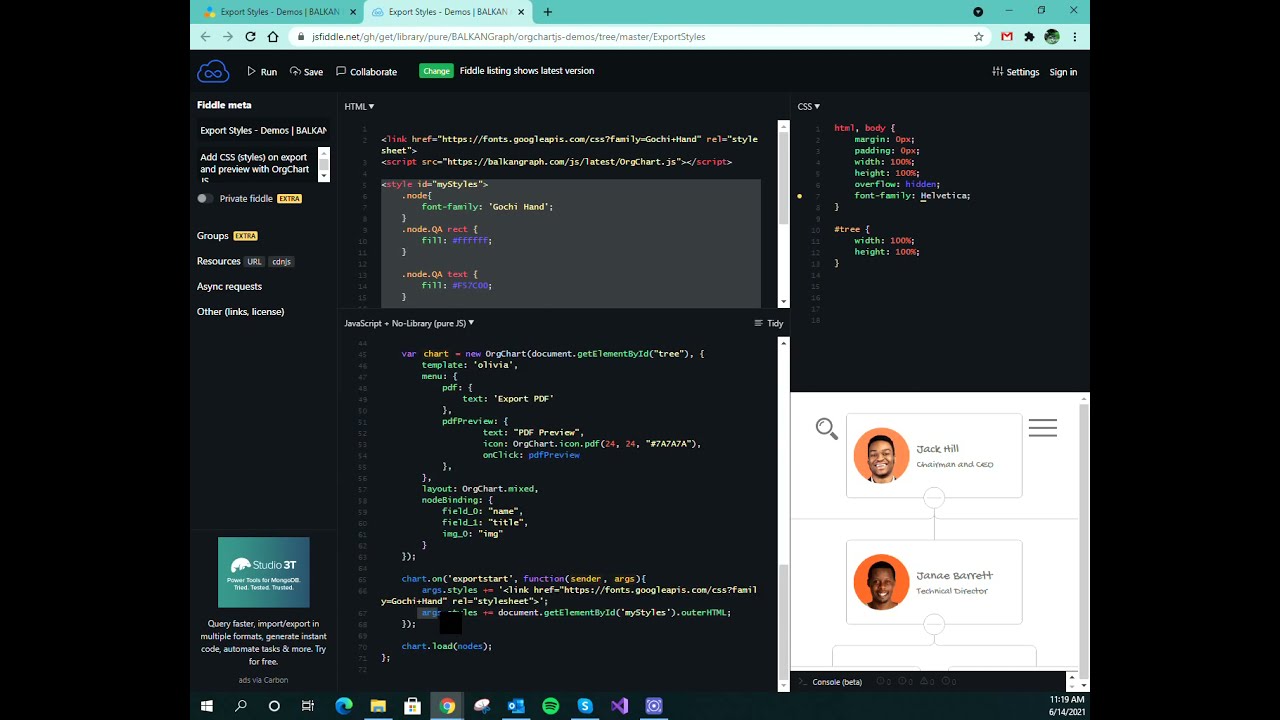Tidy the JavaScript code

click(x=768, y=323)
